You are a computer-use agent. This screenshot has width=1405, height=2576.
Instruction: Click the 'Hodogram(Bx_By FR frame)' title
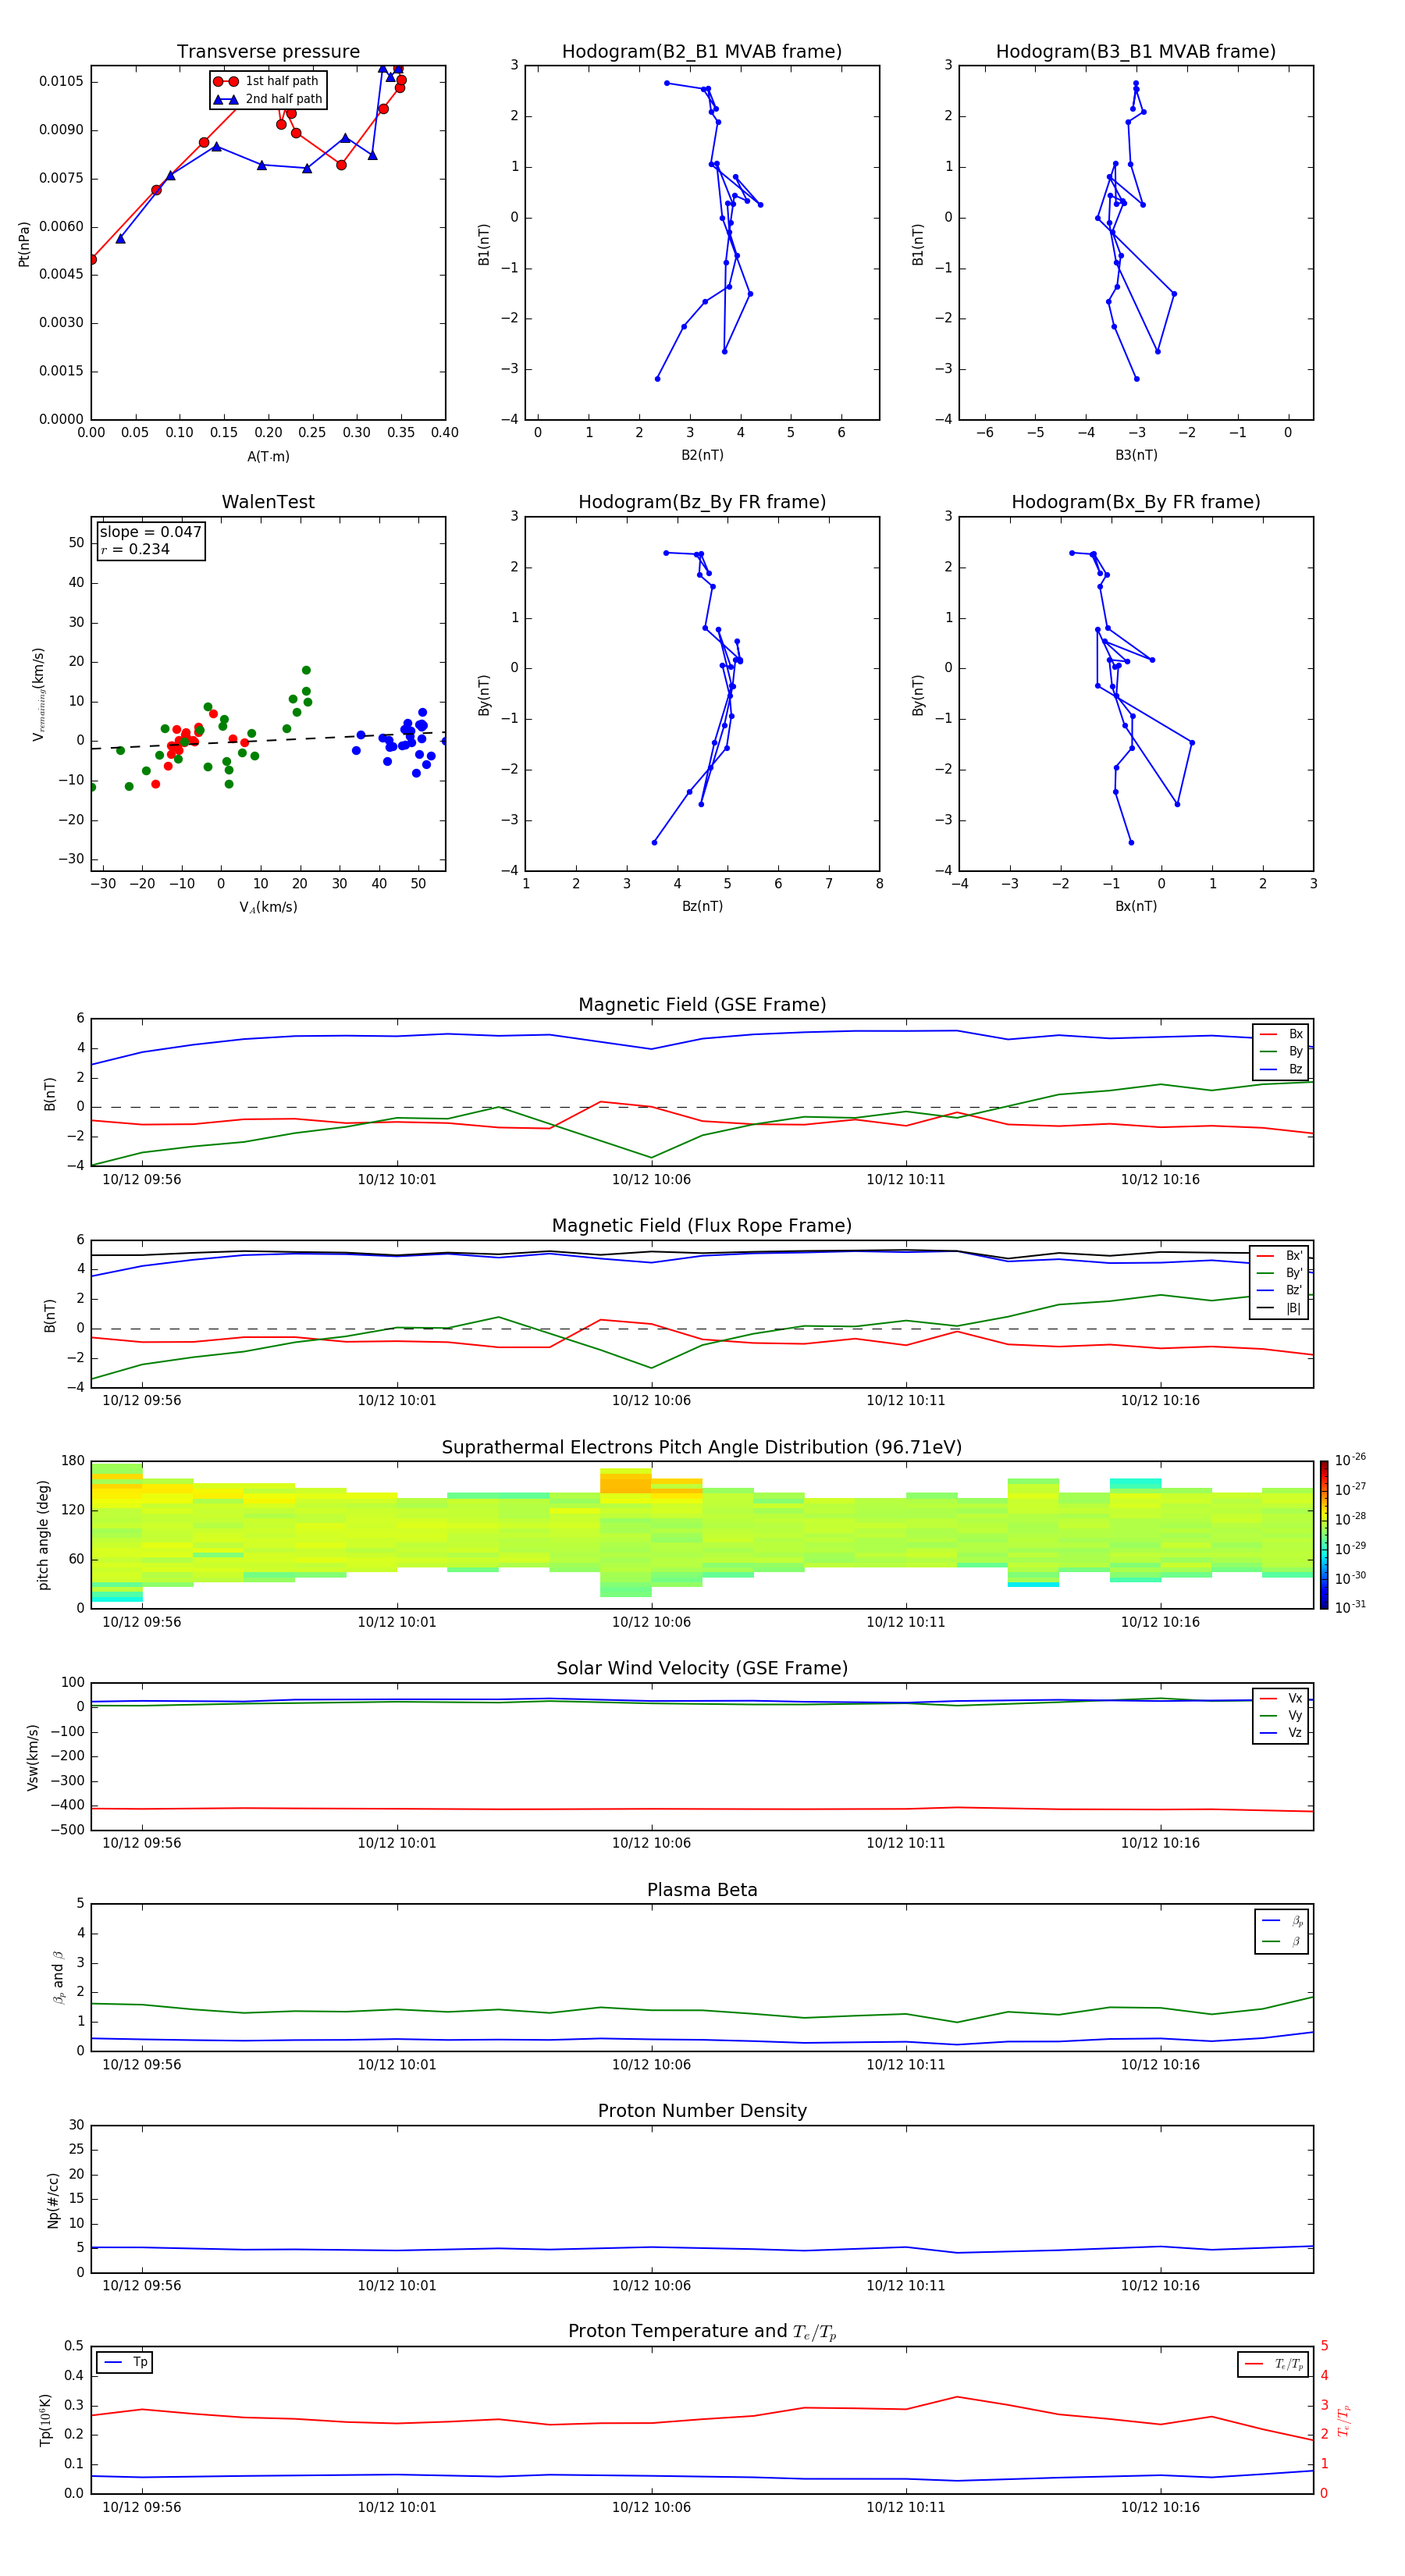point(1136,502)
